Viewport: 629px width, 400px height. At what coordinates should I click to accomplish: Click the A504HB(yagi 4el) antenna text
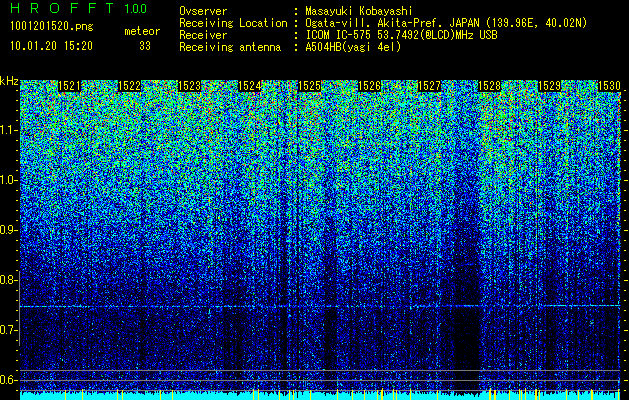tap(353, 47)
